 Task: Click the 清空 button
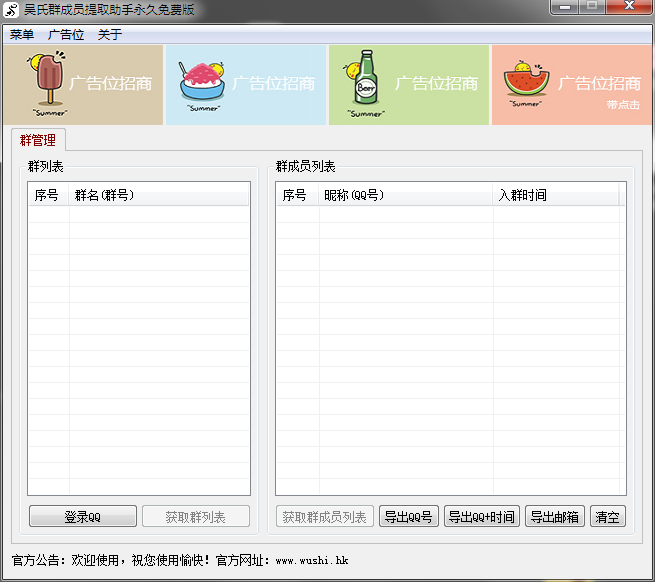click(608, 516)
